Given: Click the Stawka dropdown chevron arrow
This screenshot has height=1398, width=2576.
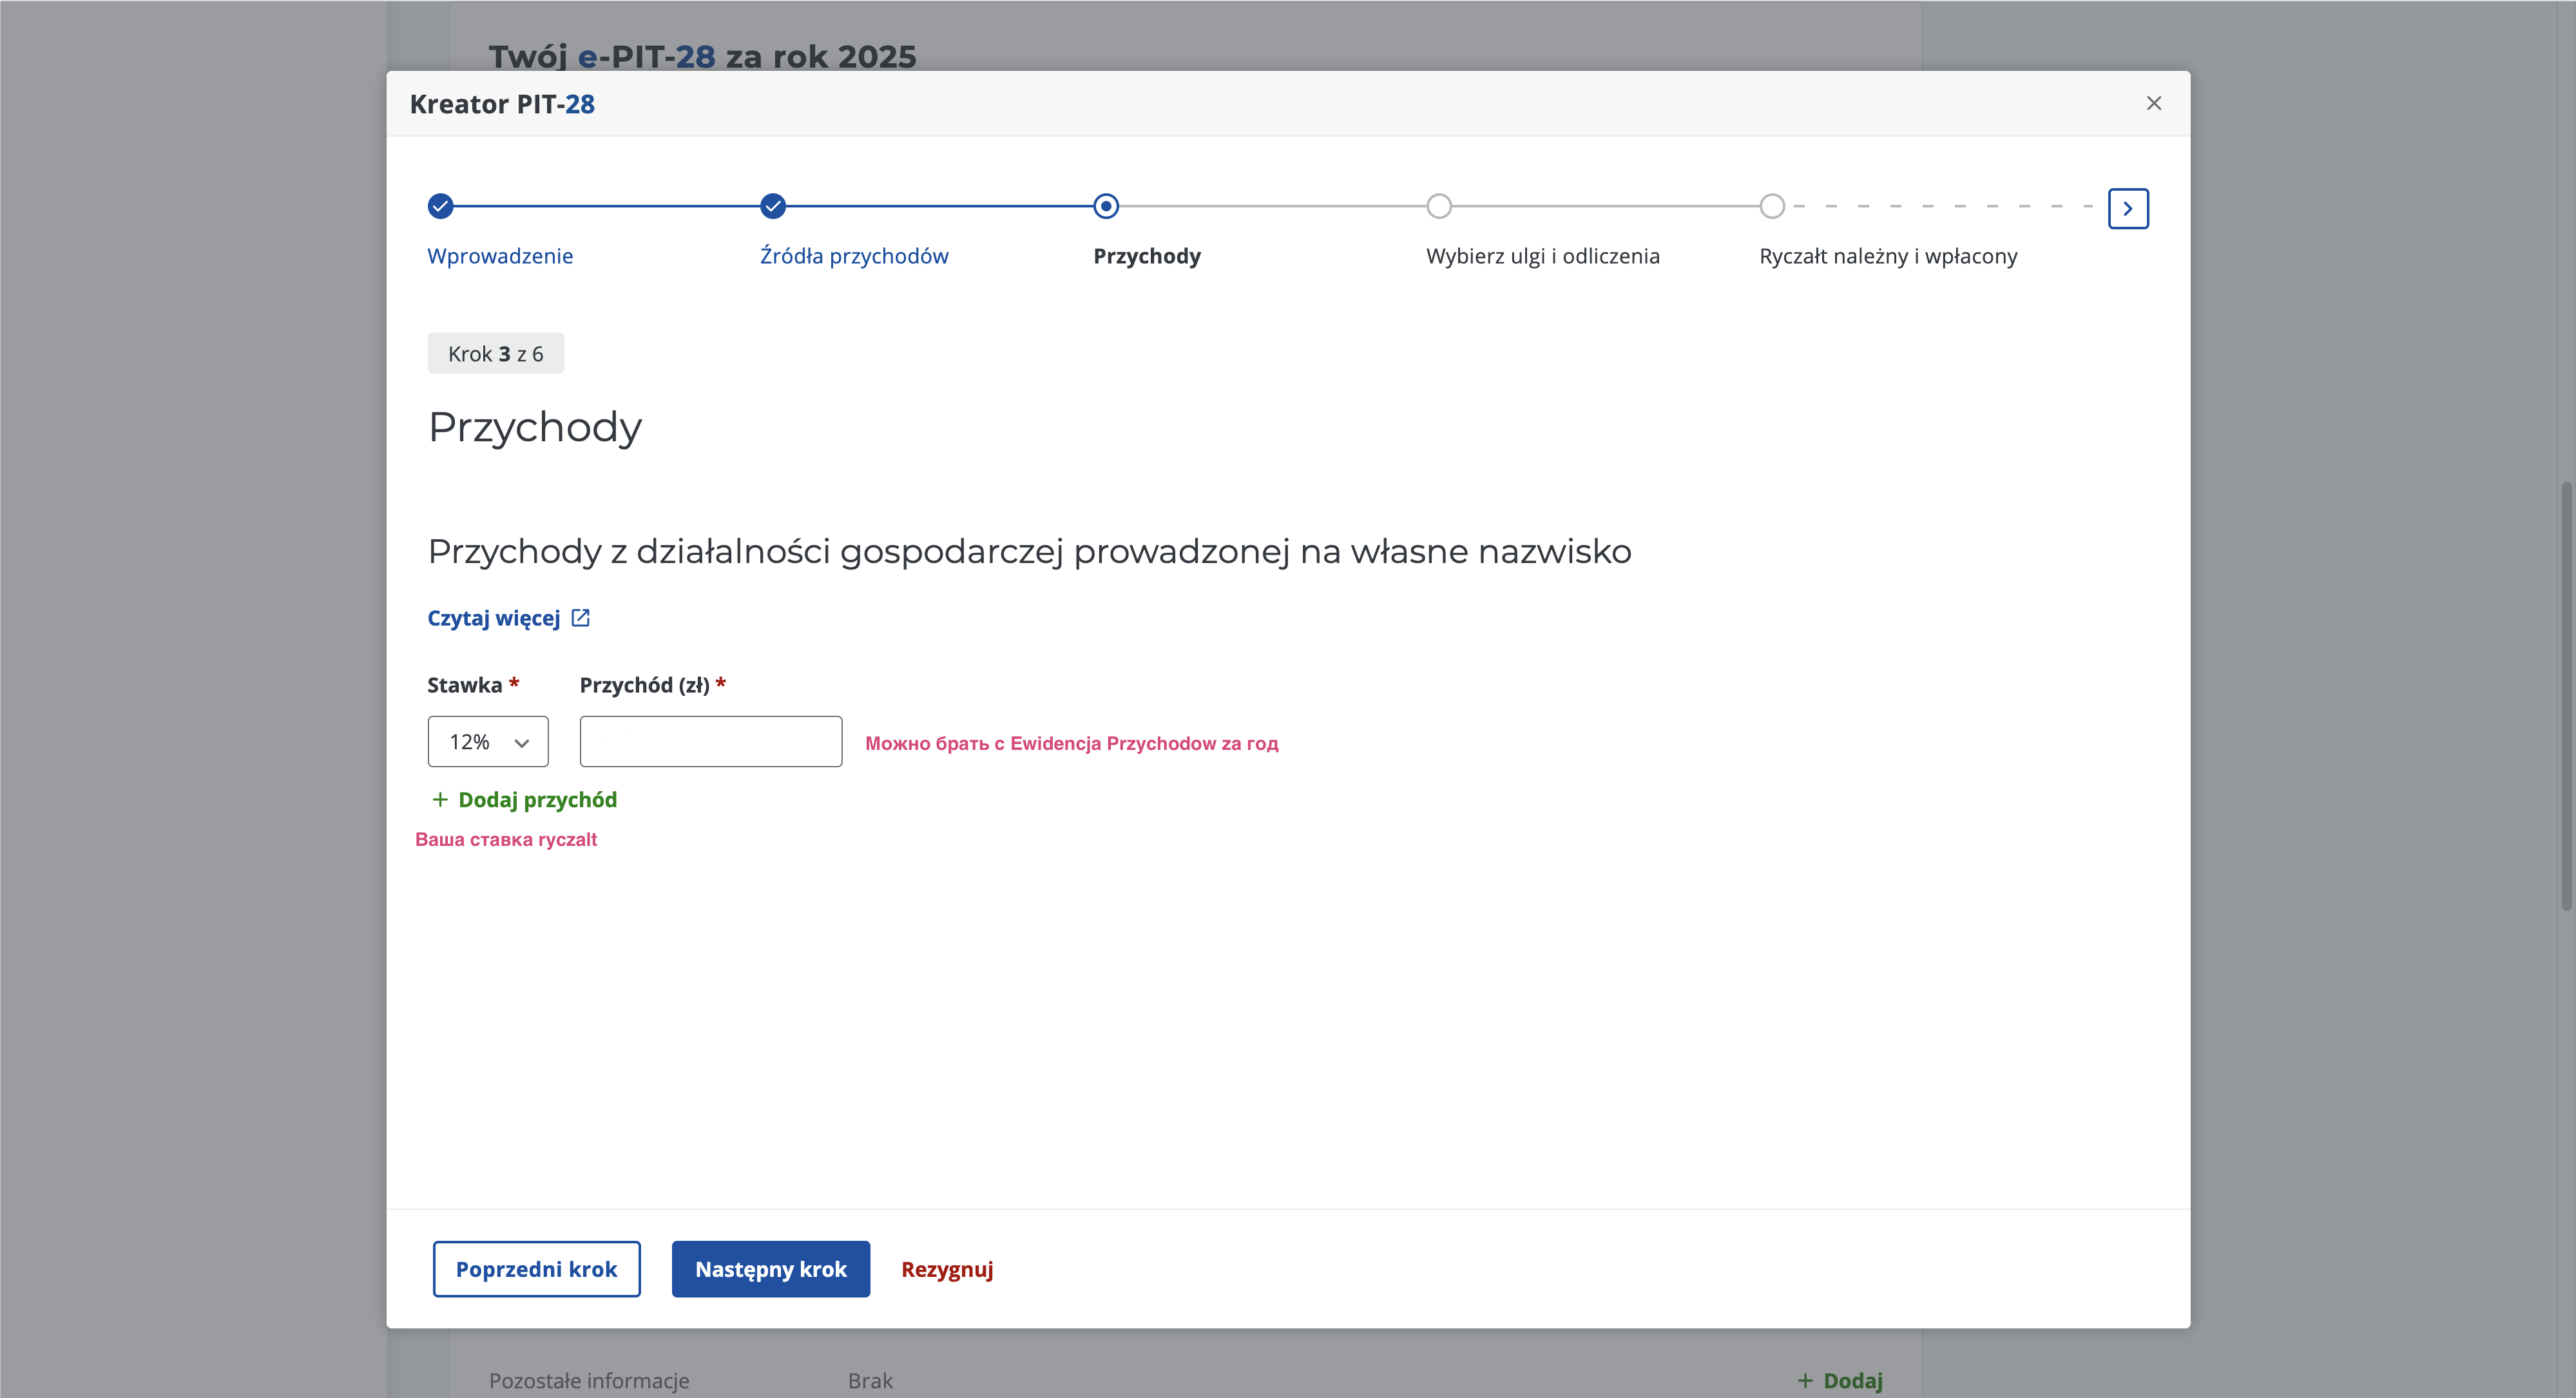Looking at the screenshot, I should tap(522, 743).
